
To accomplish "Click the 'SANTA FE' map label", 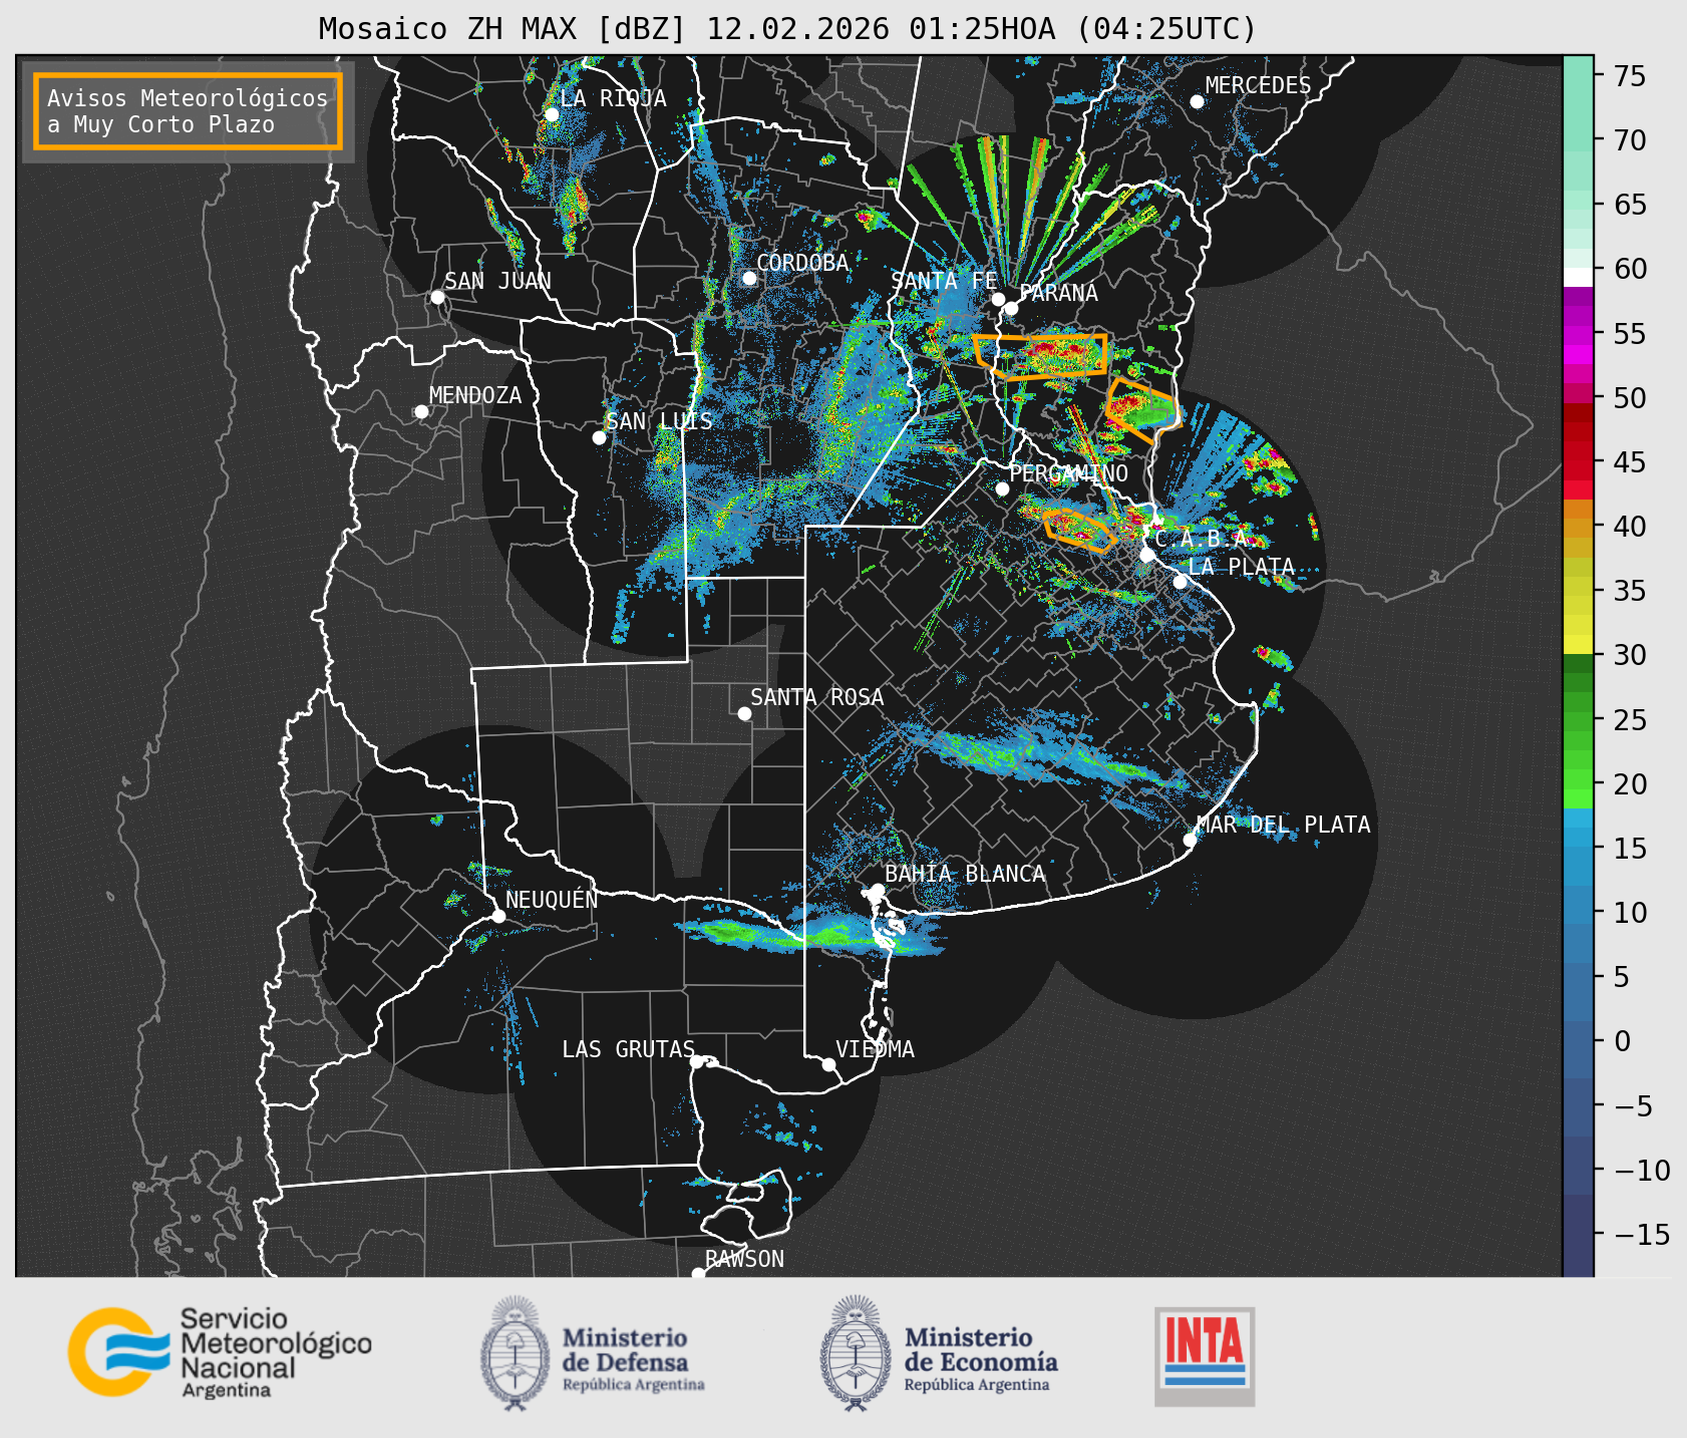I will point(944,281).
